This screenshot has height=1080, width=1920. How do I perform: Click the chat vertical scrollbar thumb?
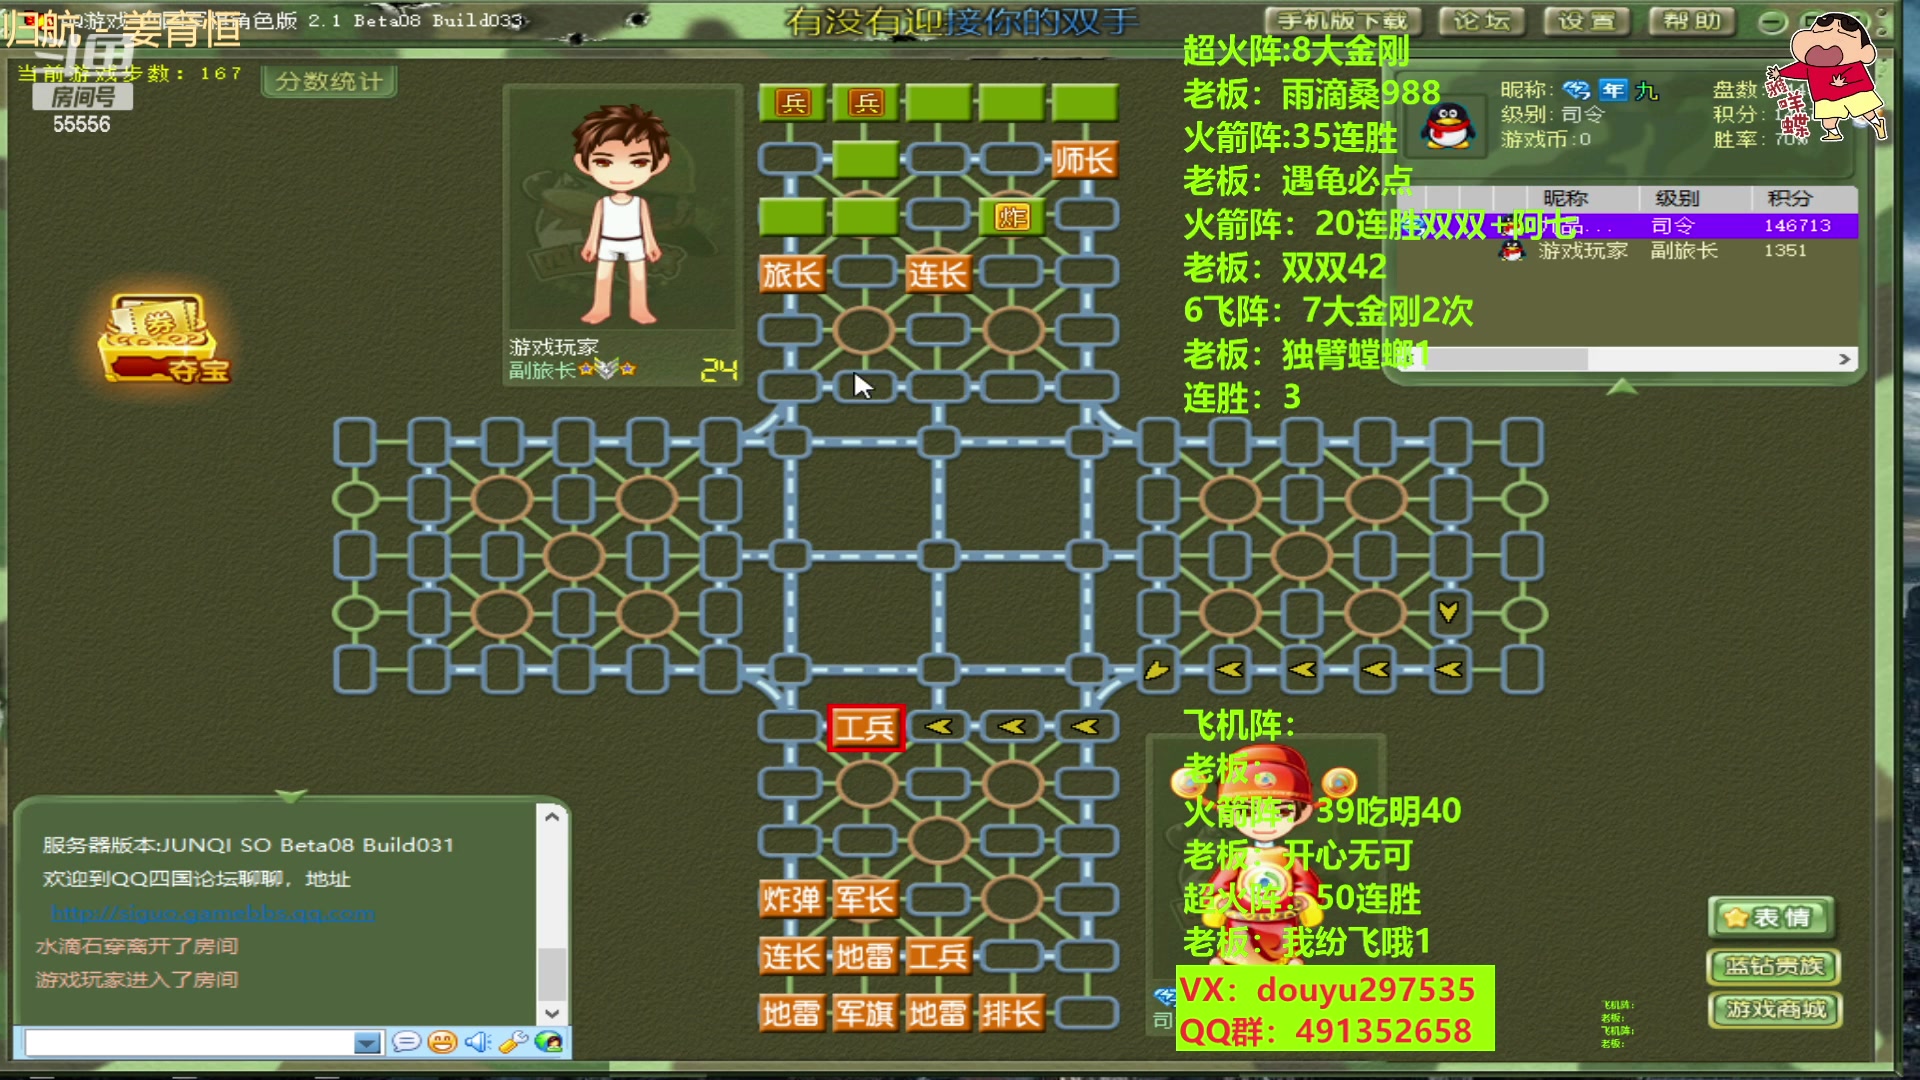point(552,972)
